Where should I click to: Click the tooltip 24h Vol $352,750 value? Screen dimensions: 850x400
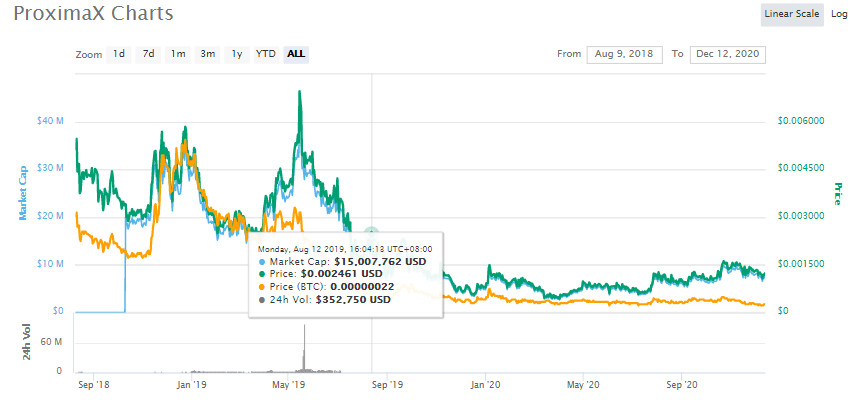[x=352, y=300]
